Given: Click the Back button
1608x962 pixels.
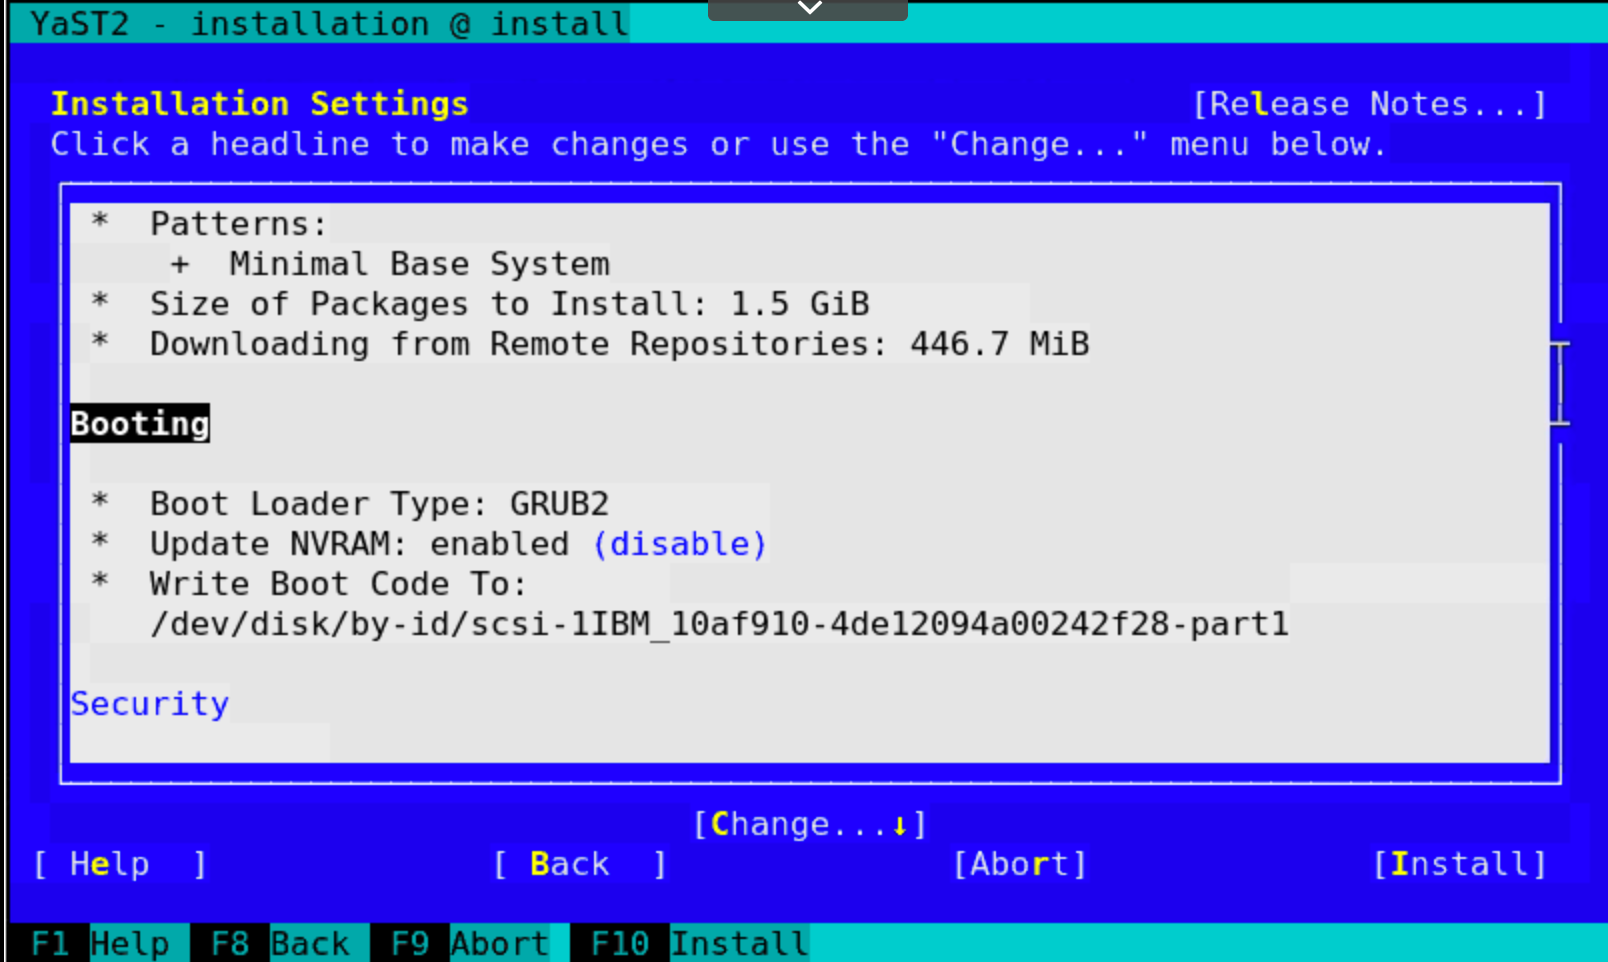Looking at the screenshot, I should coord(578,863).
